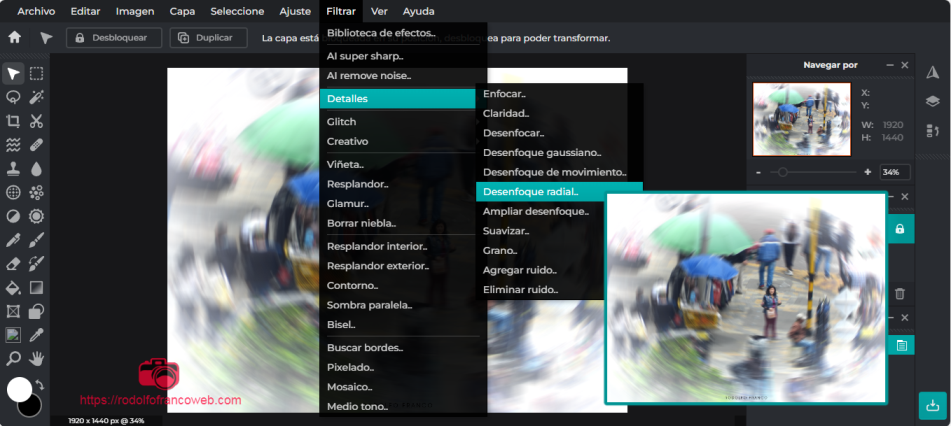Toggle the layer lock icon
This screenshot has height=426, width=951.
[900, 229]
